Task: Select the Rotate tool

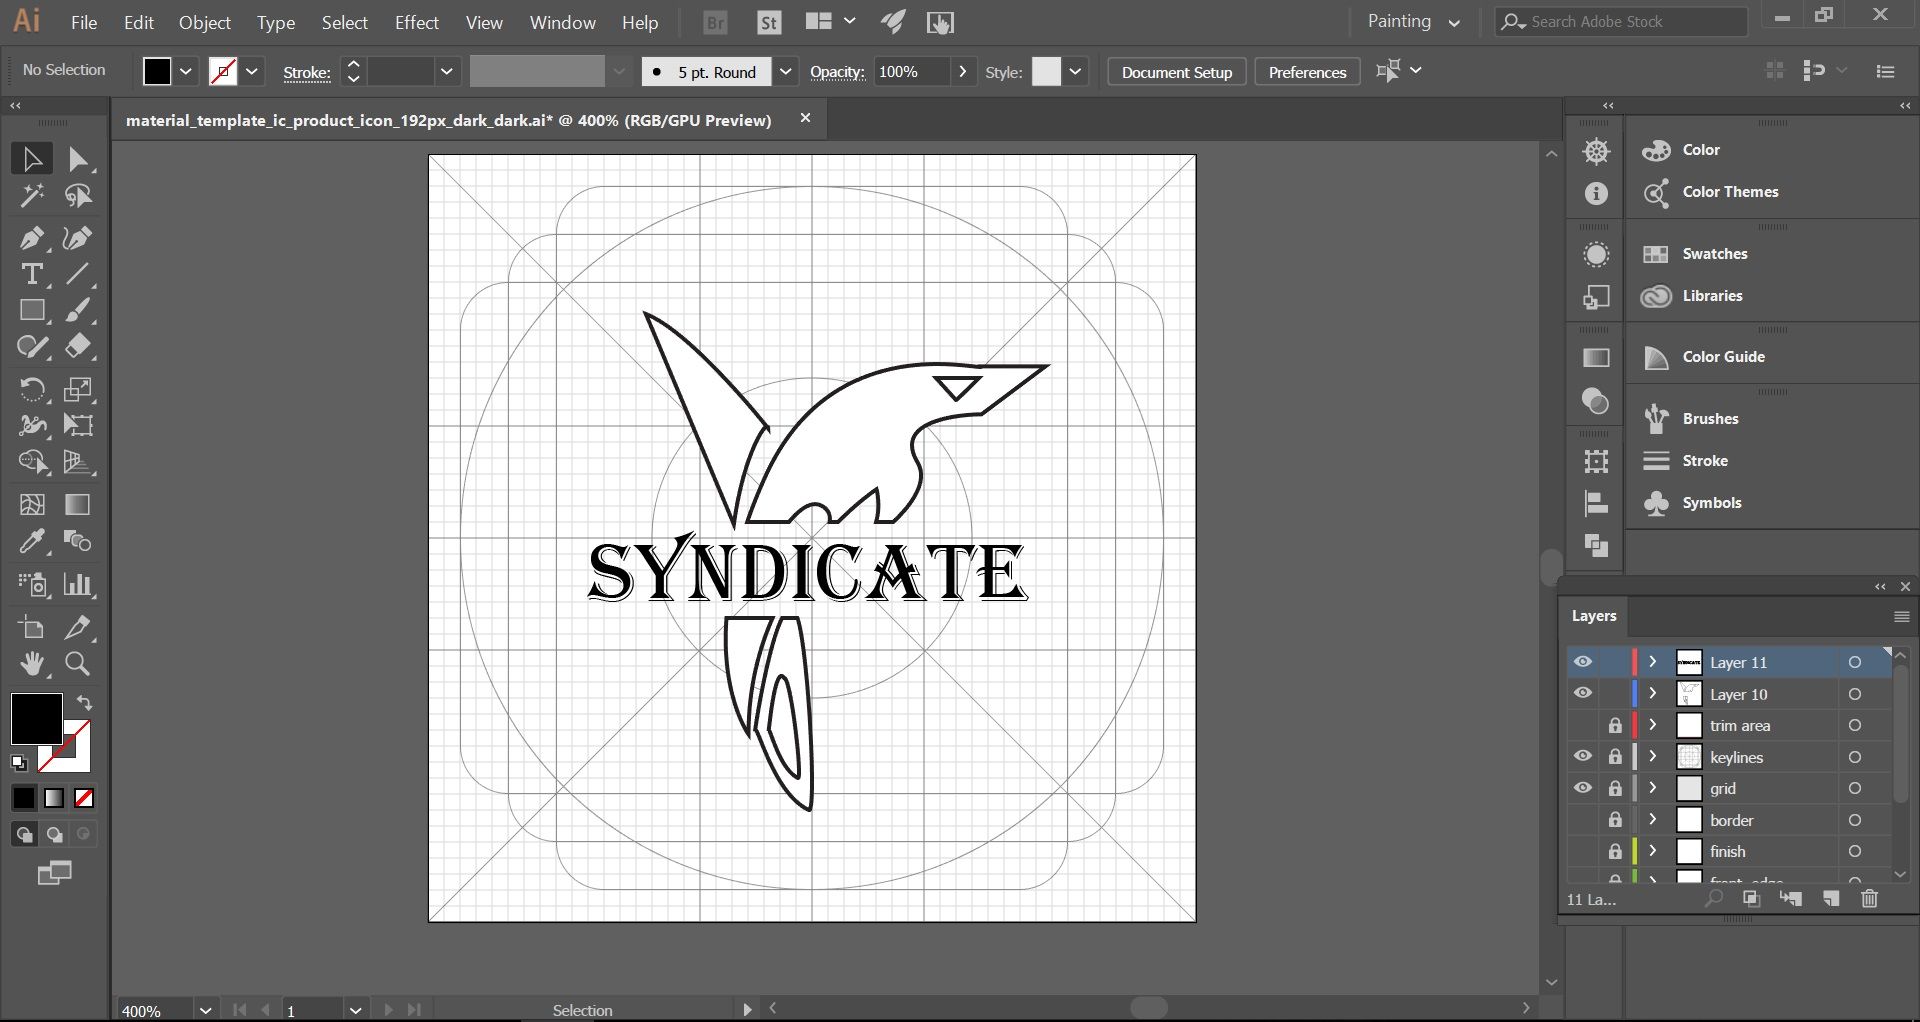Action: point(32,389)
